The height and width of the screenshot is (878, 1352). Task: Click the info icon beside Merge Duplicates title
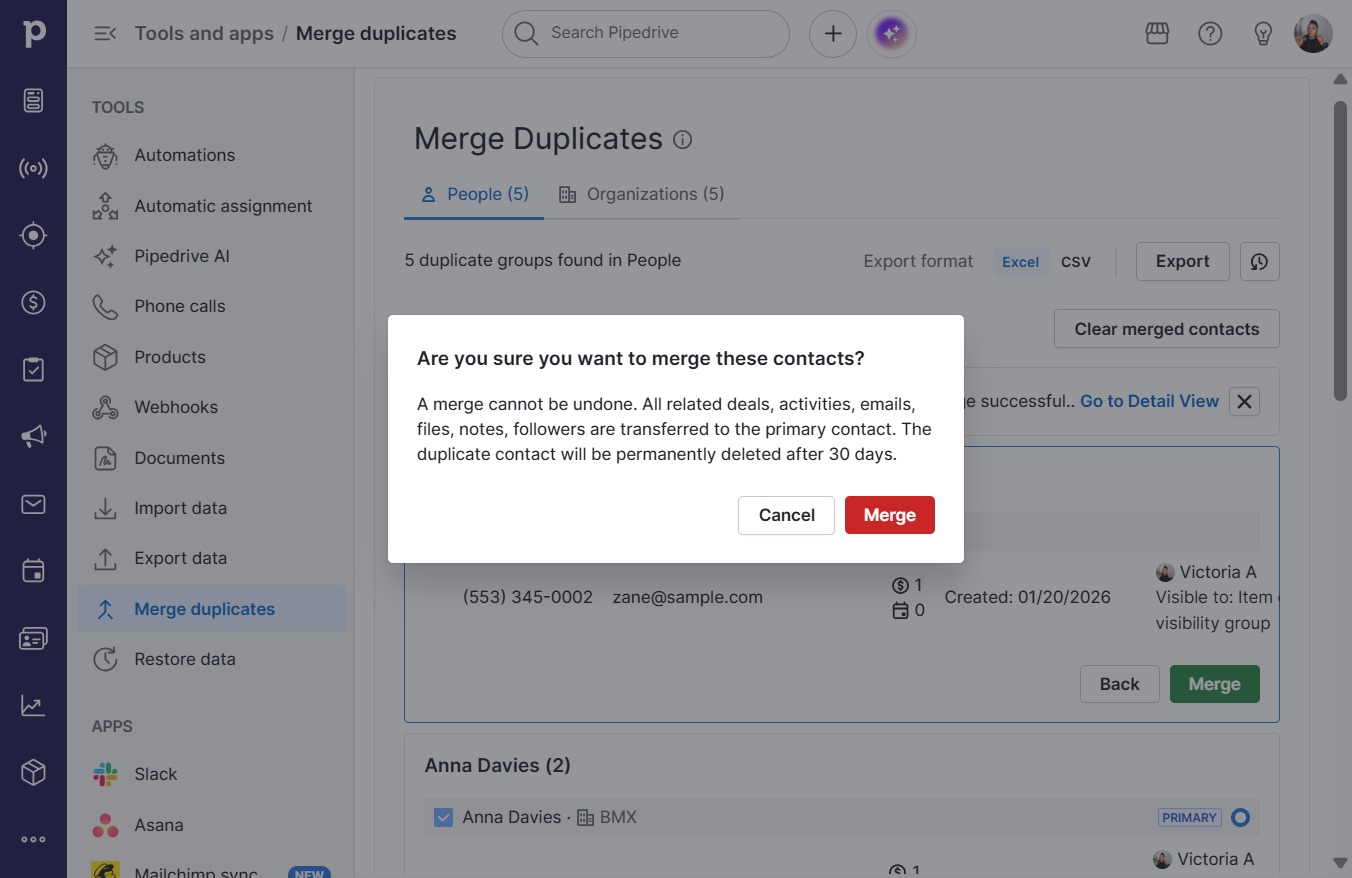tap(683, 140)
